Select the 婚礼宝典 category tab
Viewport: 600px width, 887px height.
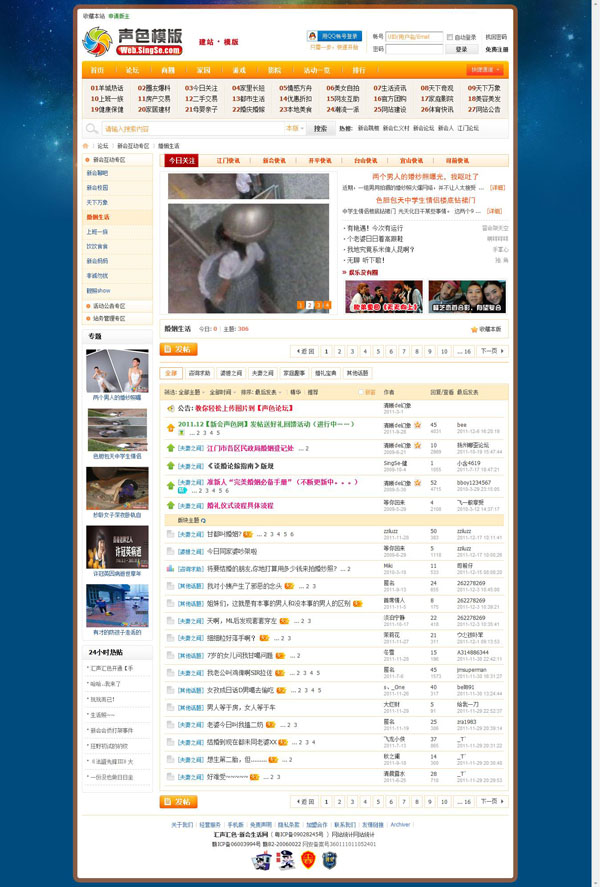click(x=326, y=373)
